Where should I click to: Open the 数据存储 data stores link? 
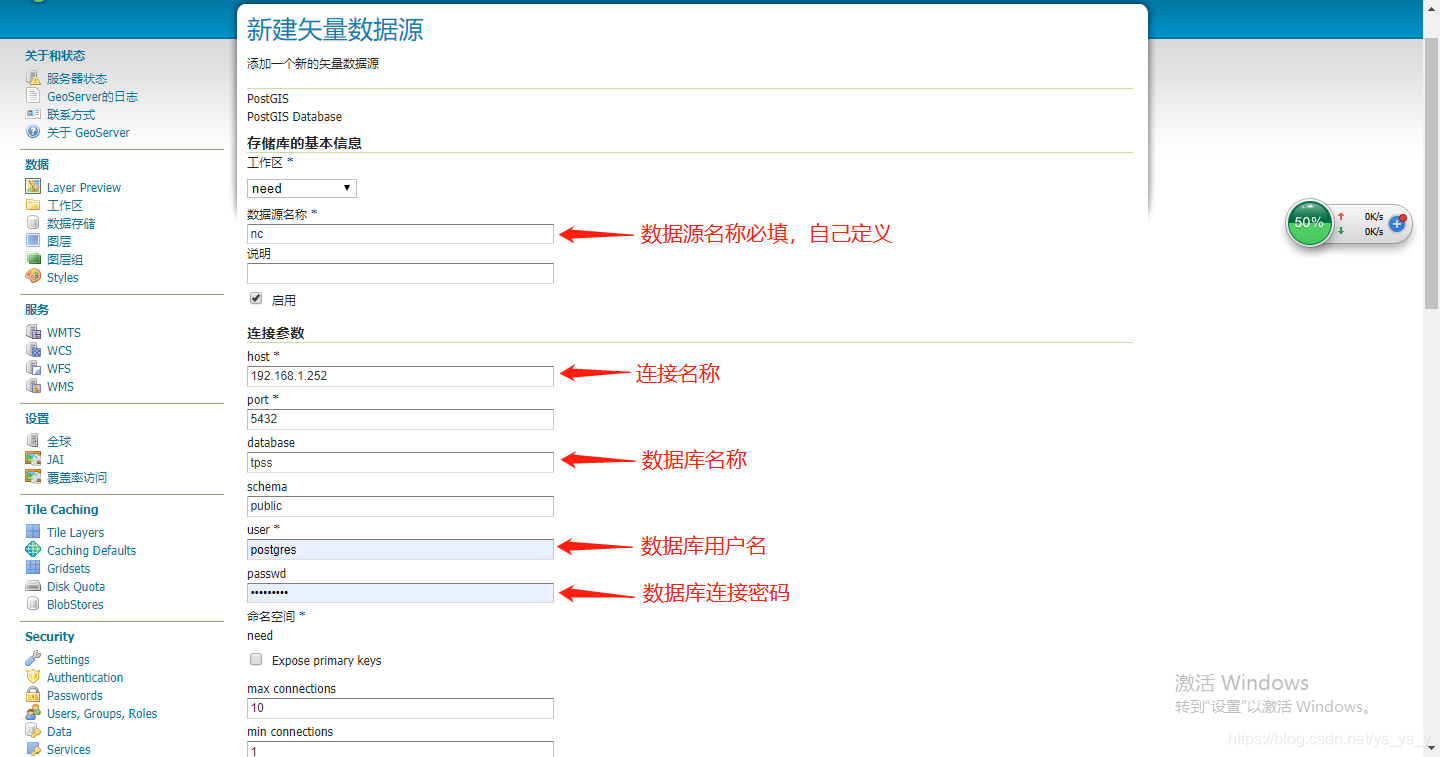click(71, 223)
